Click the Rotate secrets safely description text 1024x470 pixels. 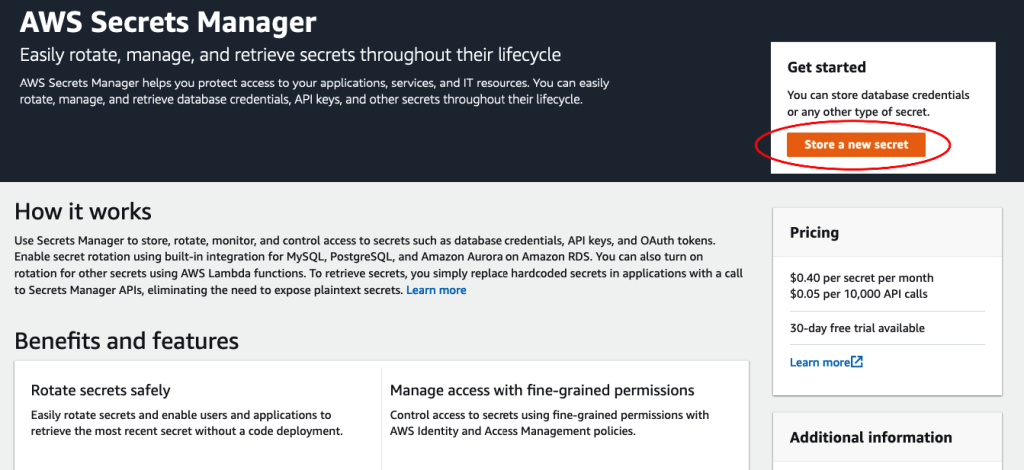tap(186, 423)
